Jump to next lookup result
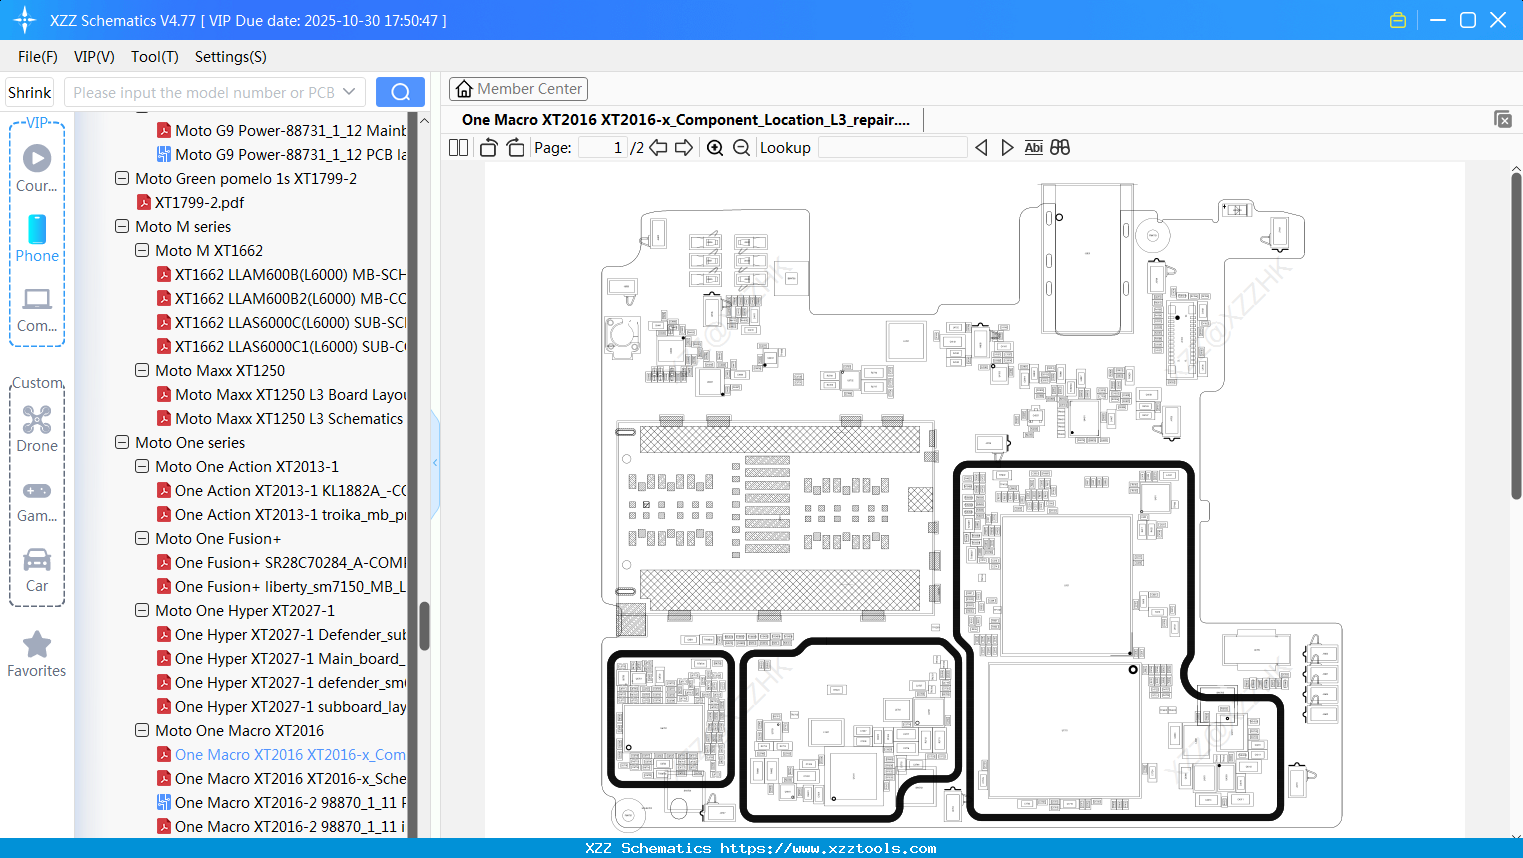 1007,148
